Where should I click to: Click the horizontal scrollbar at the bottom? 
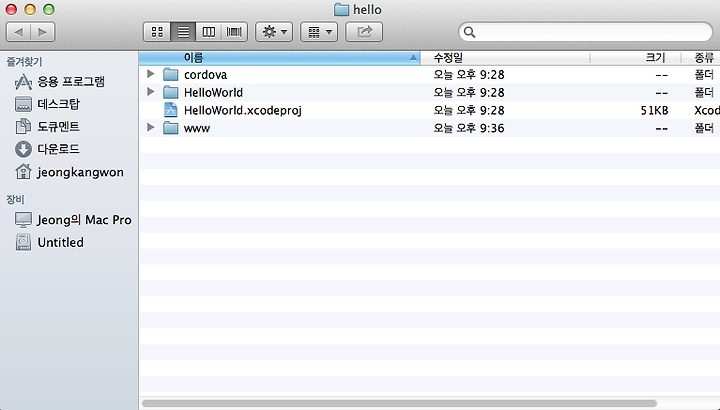pos(399,404)
